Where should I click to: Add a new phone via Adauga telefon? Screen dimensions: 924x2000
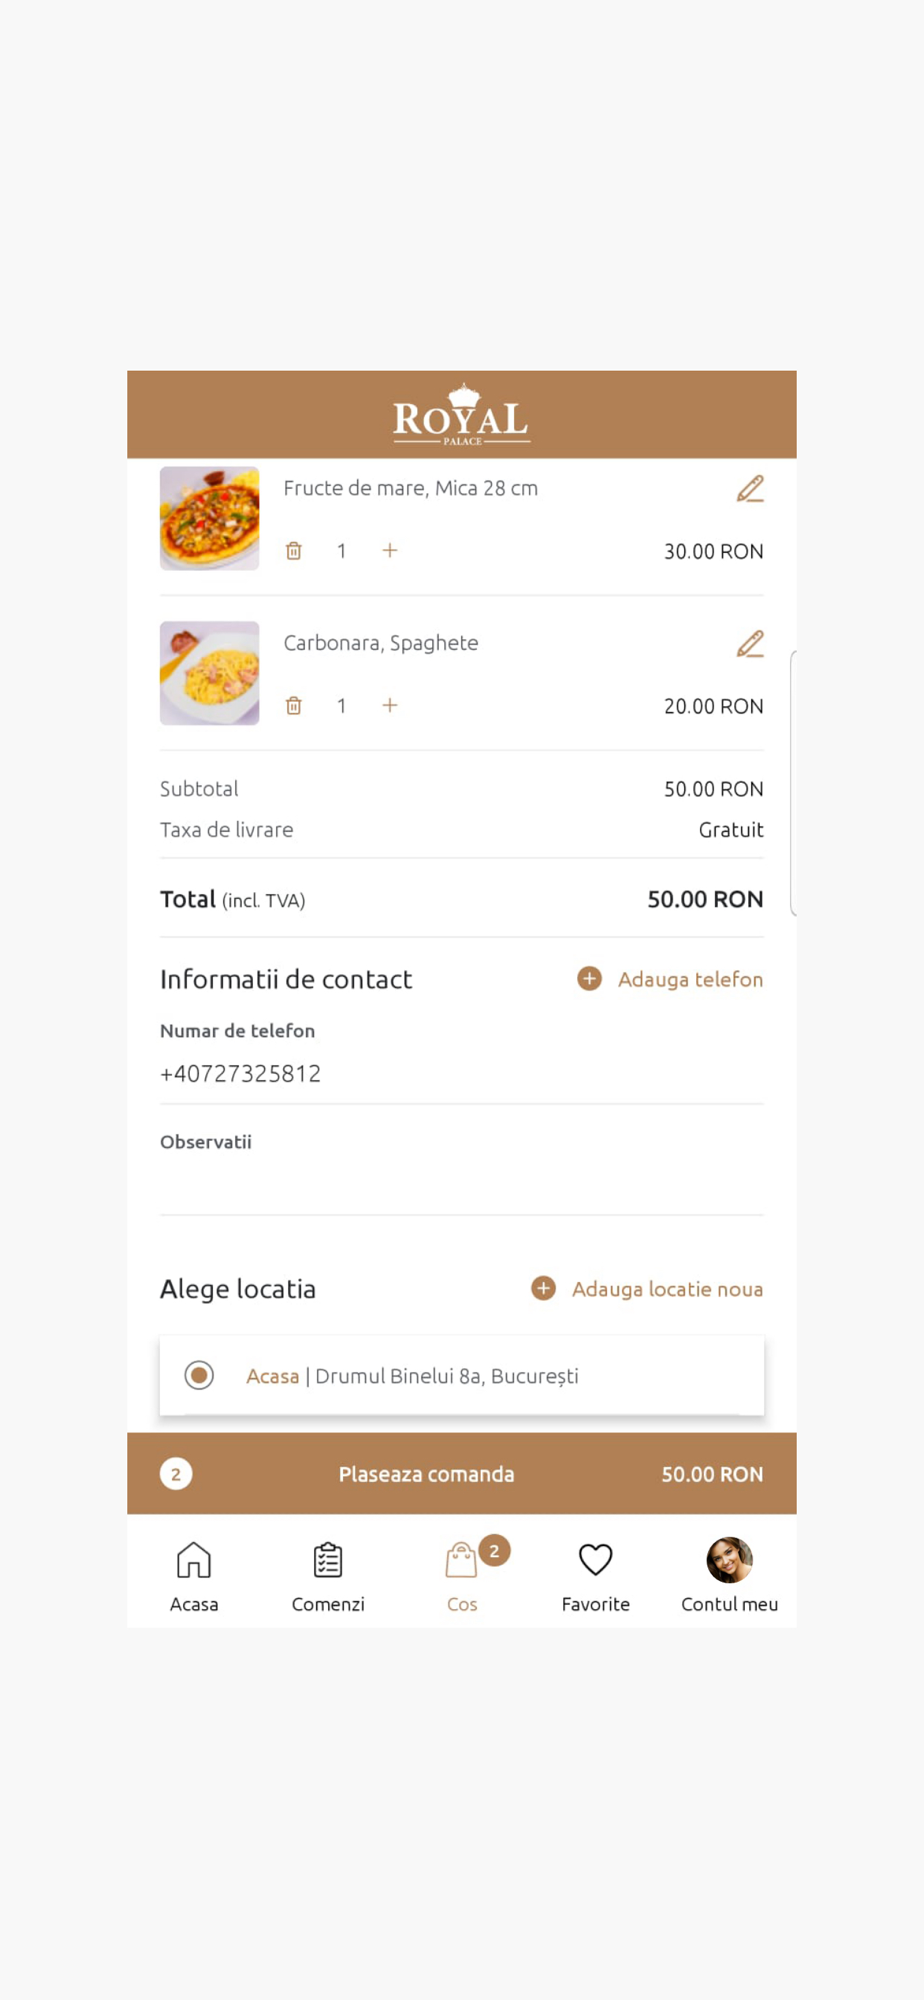pos(670,979)
